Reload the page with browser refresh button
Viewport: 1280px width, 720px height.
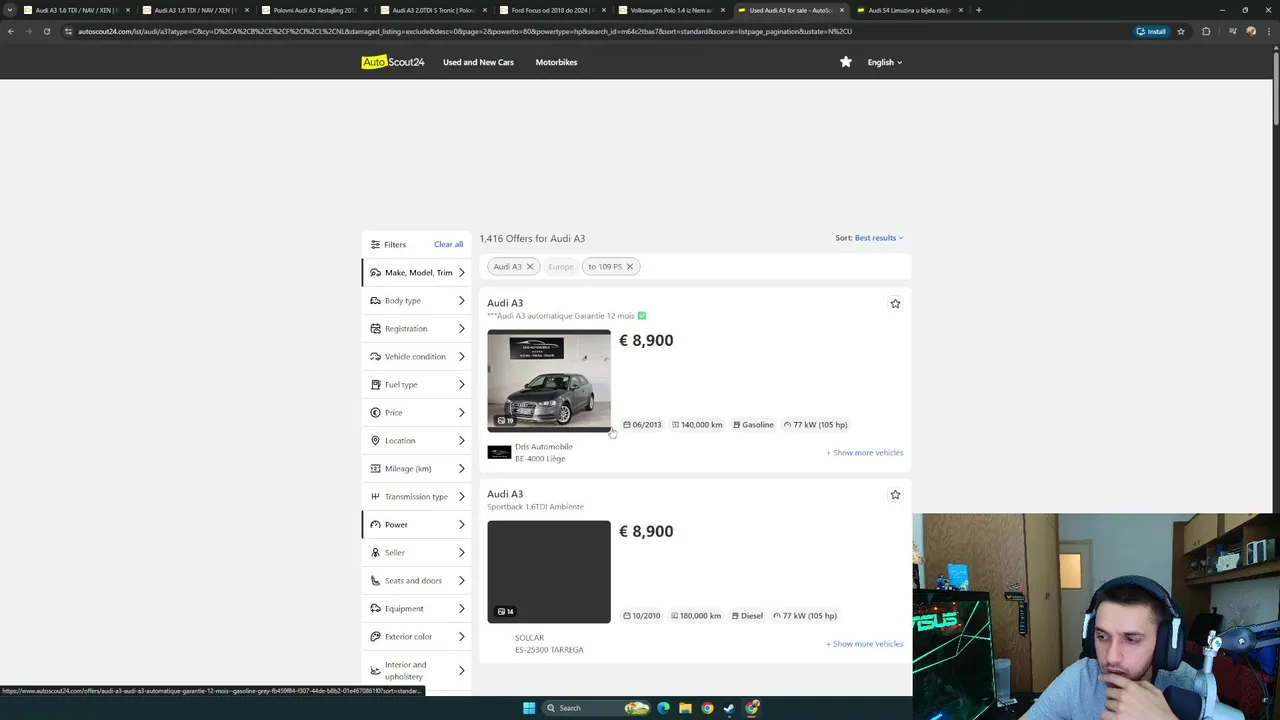point(46,31)
